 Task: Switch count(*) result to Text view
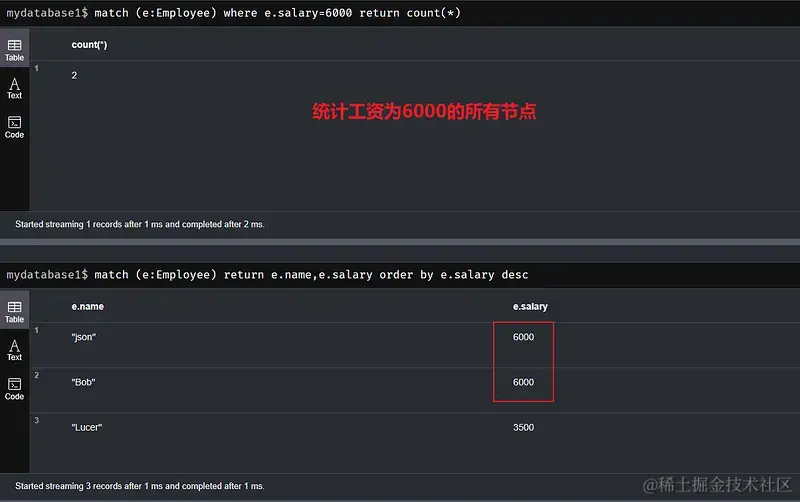[x=14, y=88]
